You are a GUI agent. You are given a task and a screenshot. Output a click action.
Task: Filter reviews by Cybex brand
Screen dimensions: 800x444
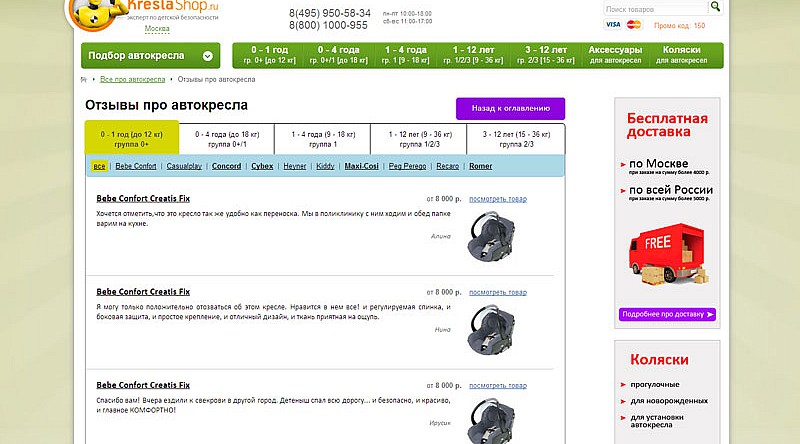tap(262, 166)
